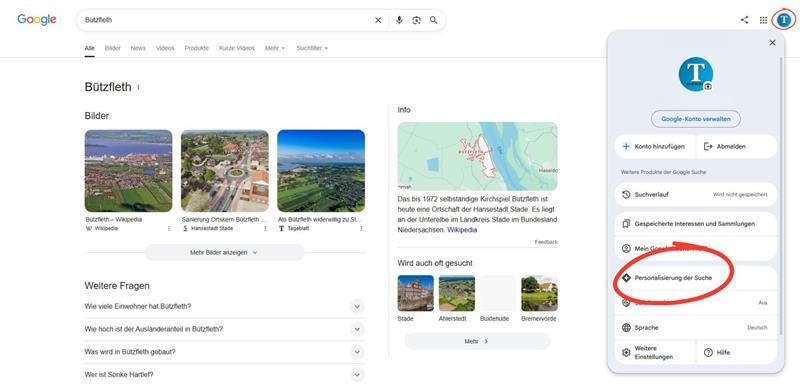Select the Ahlerstedt related search thumbnail
Image resolution: width=800 pixels, height=386 pixels.
coord(457,293)
